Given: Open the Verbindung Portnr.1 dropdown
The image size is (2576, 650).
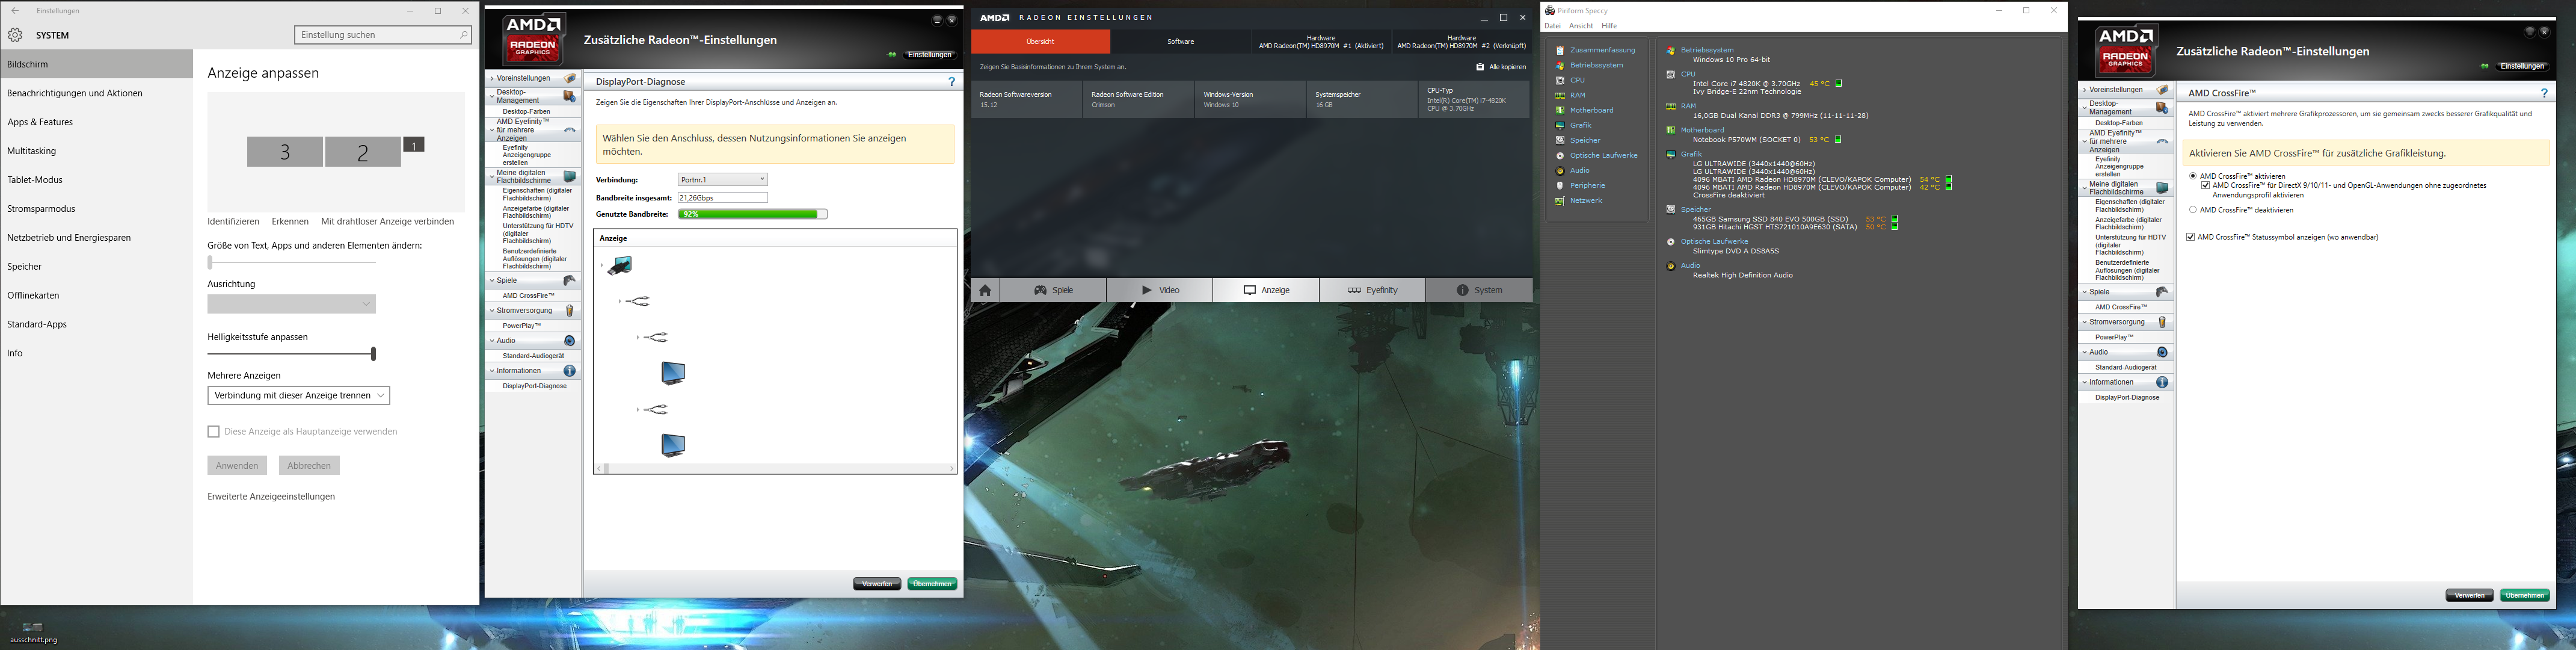Looking at the screenshot, I should 722,180.
